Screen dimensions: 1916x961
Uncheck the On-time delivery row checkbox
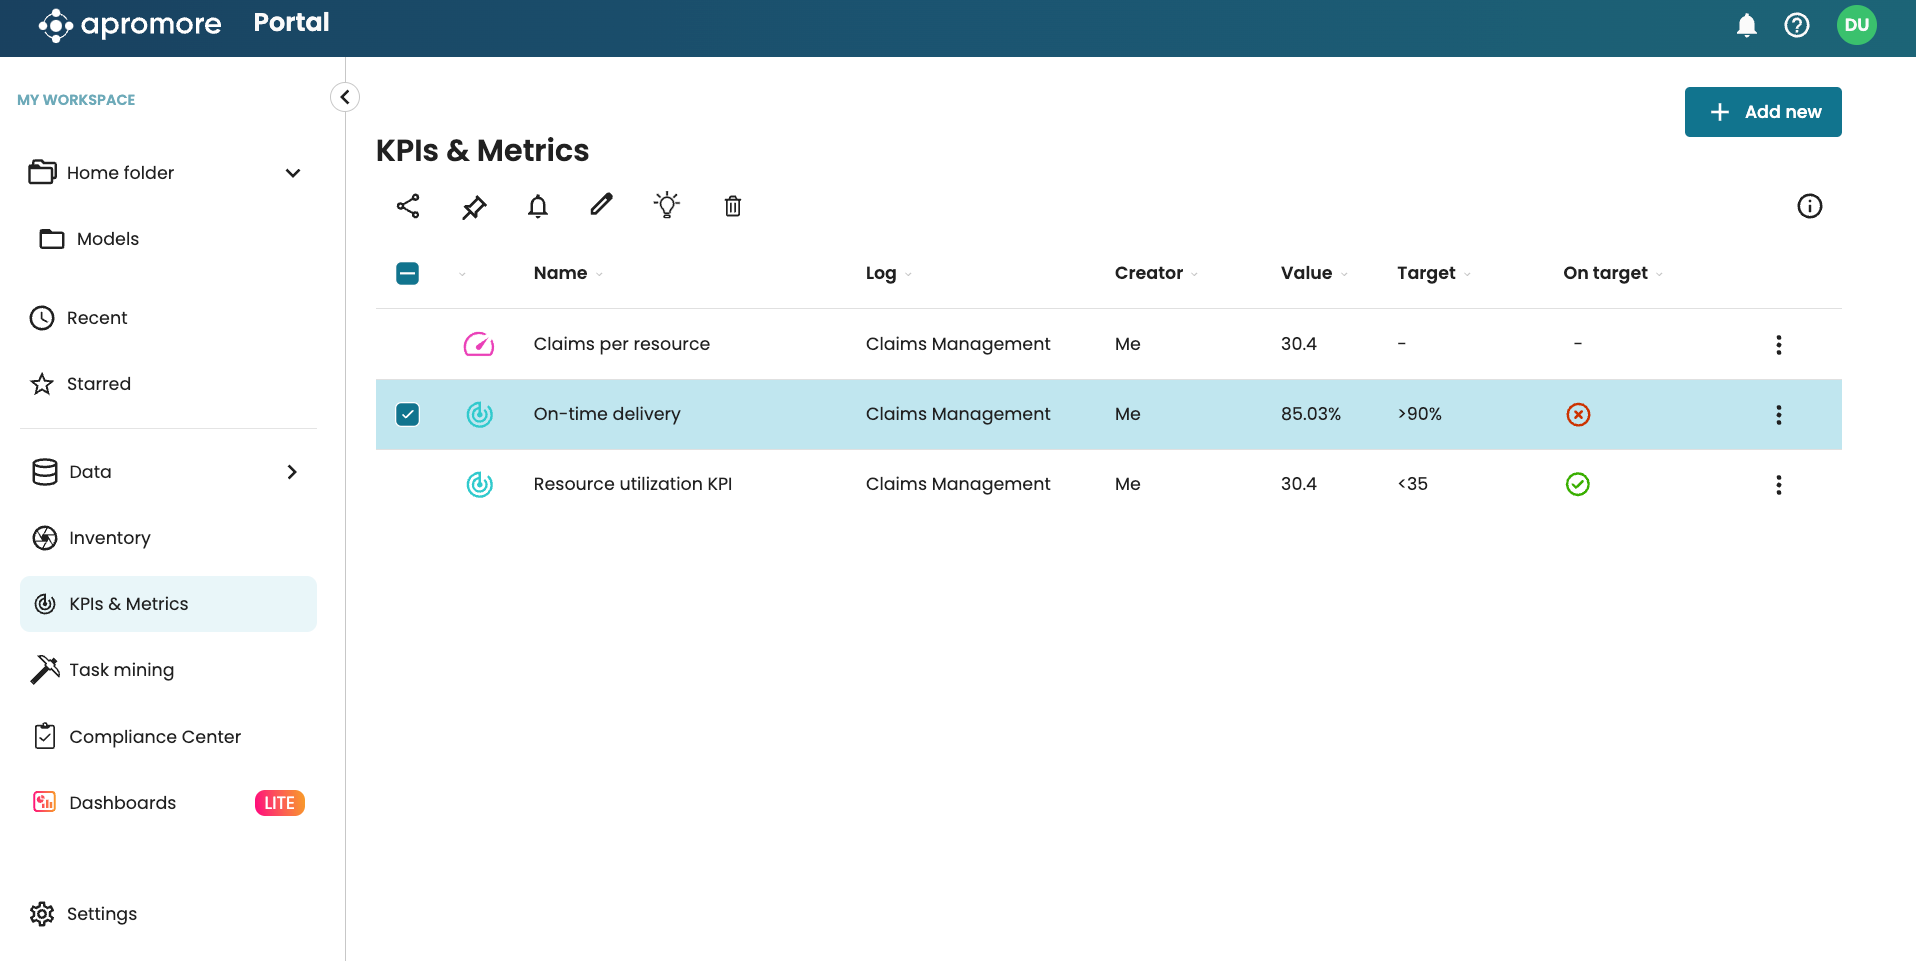408,414
